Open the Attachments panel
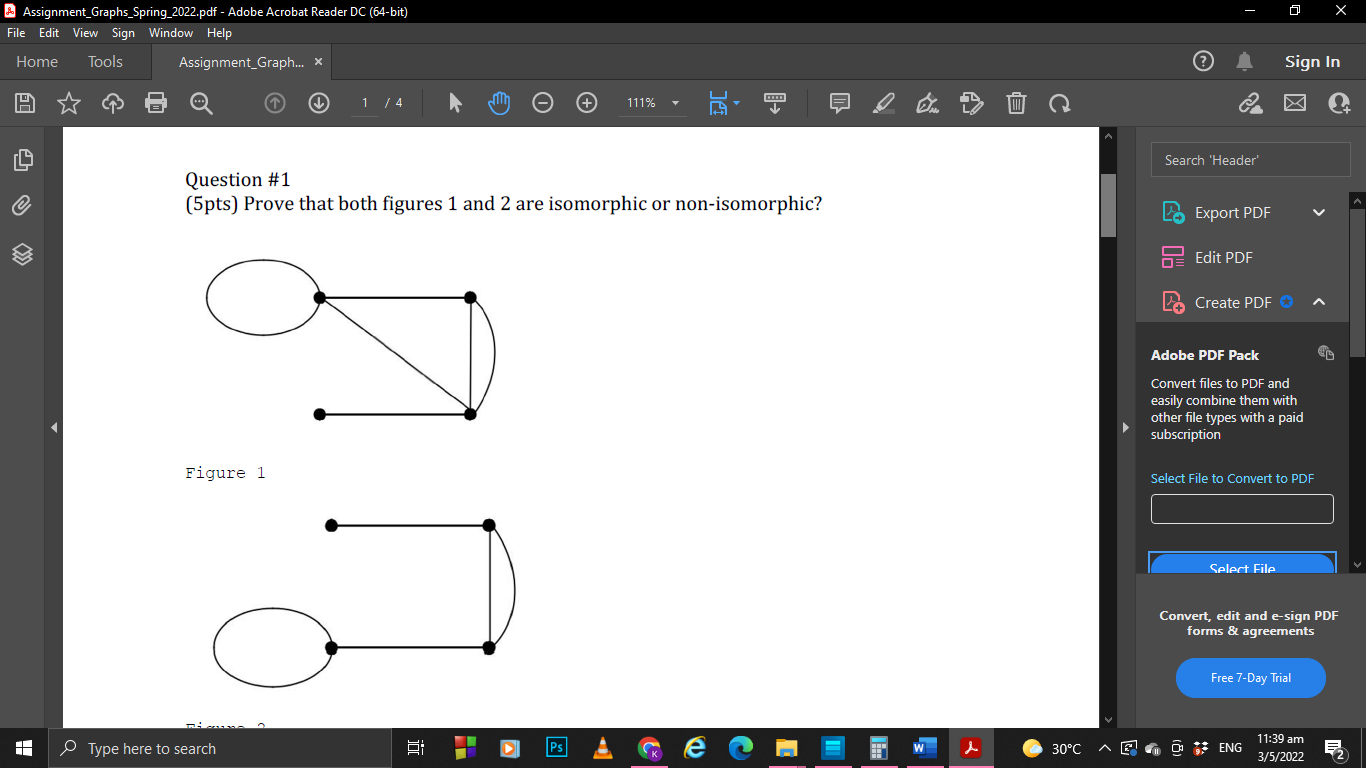 pyautogui.click(x=21, y=206)
